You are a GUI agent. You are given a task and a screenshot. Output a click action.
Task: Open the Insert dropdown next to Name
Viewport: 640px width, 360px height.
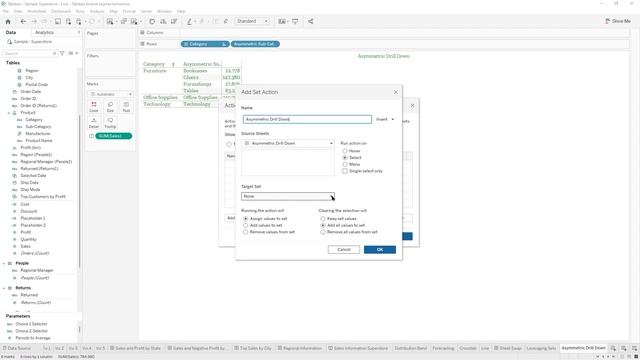click(x=385, y=119)
